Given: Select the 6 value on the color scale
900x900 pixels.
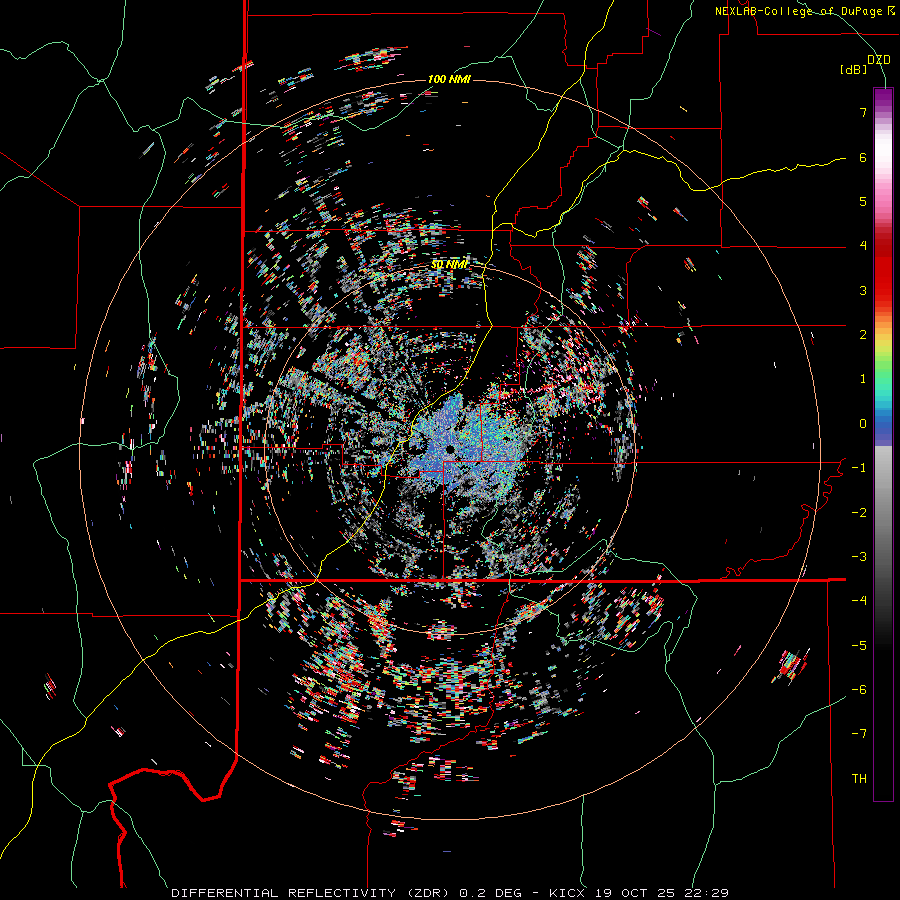Looking at the screenshot, I should click(x=863, y=157).
